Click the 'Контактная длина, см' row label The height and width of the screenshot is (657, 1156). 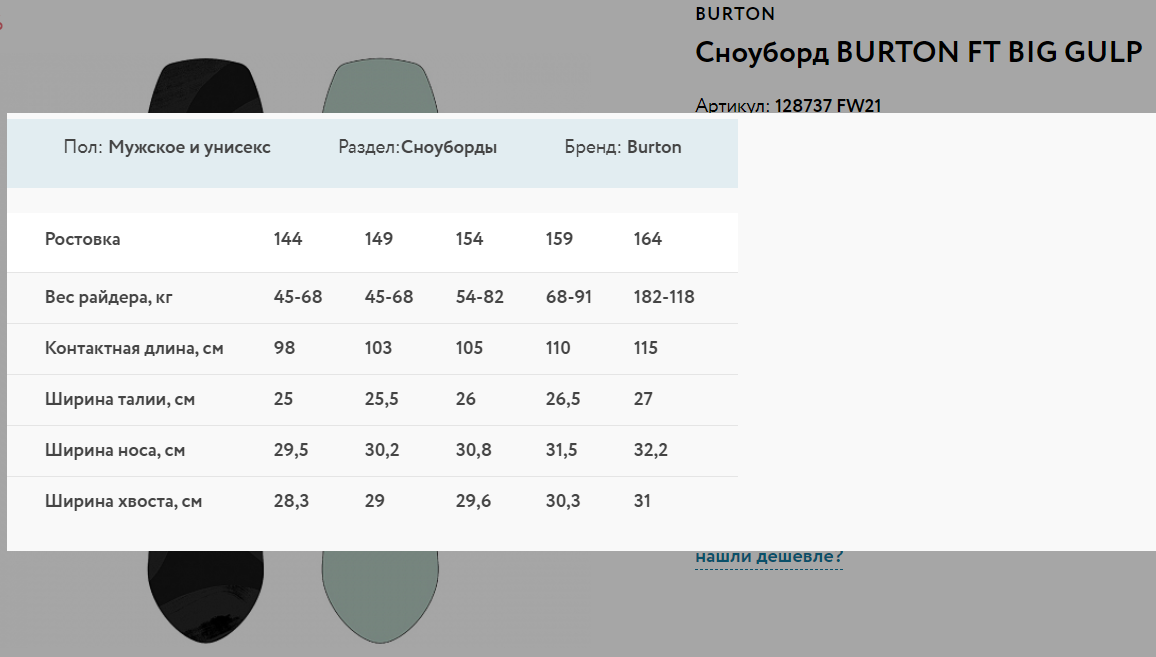[x=134, y=348]
